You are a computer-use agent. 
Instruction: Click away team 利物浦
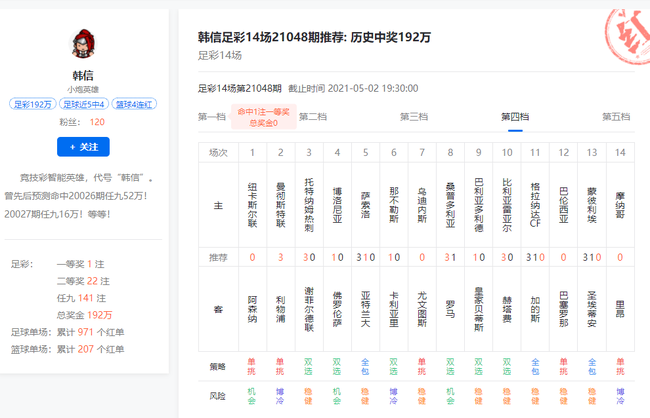281,309
